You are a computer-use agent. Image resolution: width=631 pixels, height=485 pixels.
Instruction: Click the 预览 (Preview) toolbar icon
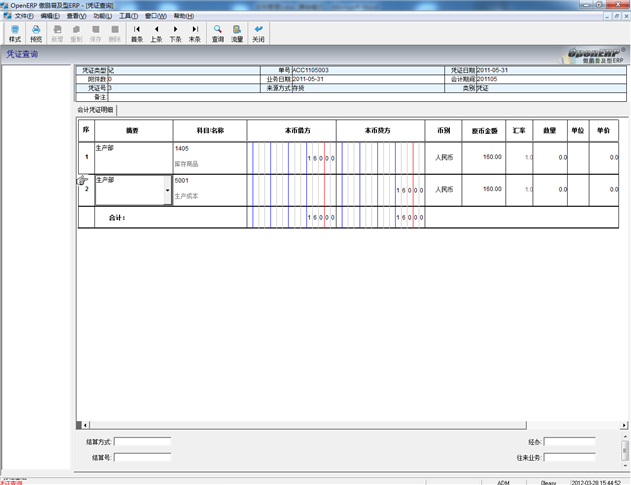pos(36,33)
